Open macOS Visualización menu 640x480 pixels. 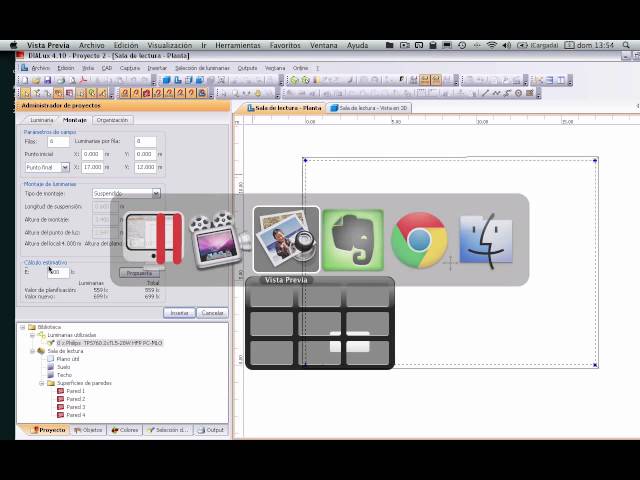170,45
